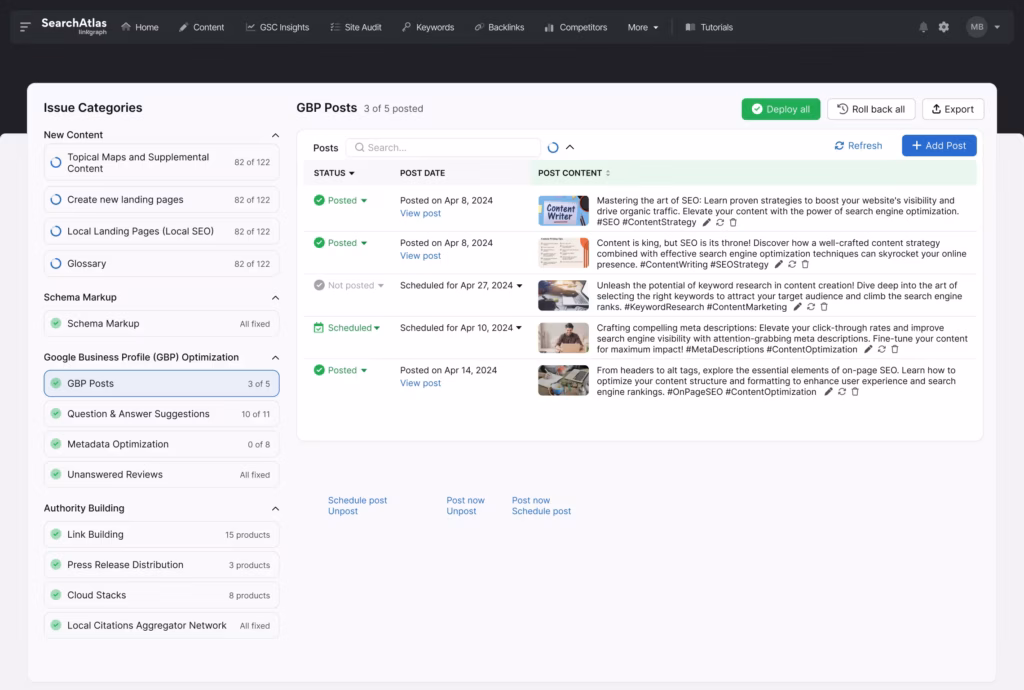
Task: Click the Schema Markup fixed checkmark
Action: point(54,323)
